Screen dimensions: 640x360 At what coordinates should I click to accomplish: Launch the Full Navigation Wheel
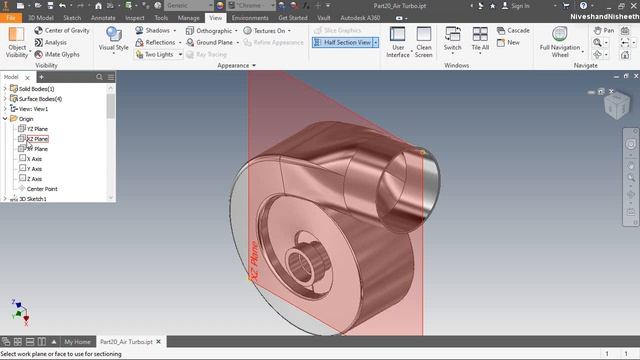click(560, 42)
